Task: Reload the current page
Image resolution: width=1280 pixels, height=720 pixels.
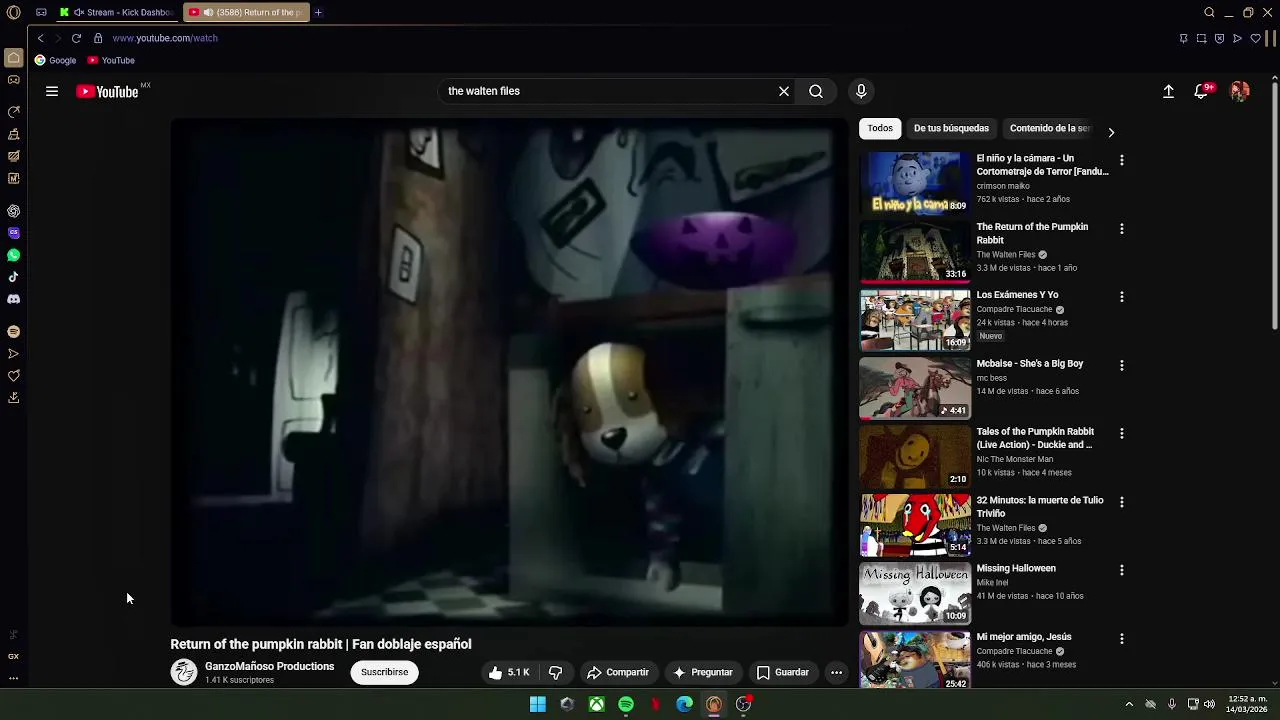Action: 76,38
